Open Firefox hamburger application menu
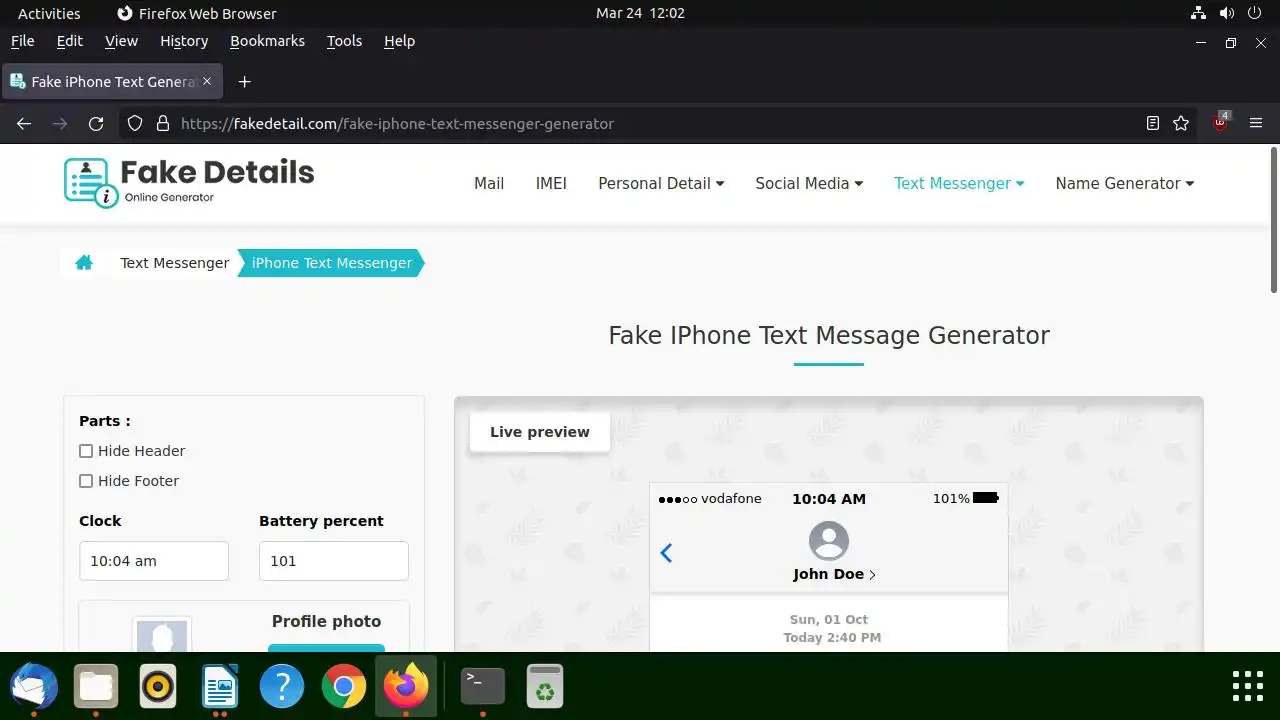 [1256, 124]
